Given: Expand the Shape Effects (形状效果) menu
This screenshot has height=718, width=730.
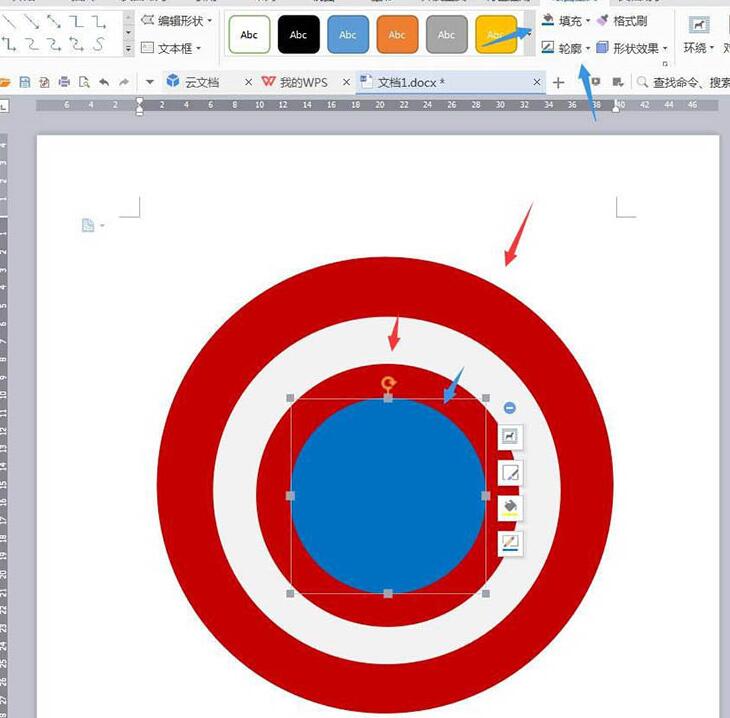Looking at the screenshot, I should [633, 48].
